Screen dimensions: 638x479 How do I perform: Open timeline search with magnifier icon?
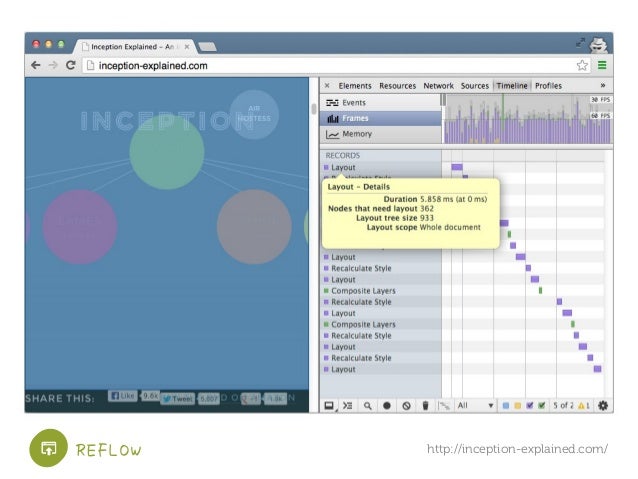coord(367,406)
